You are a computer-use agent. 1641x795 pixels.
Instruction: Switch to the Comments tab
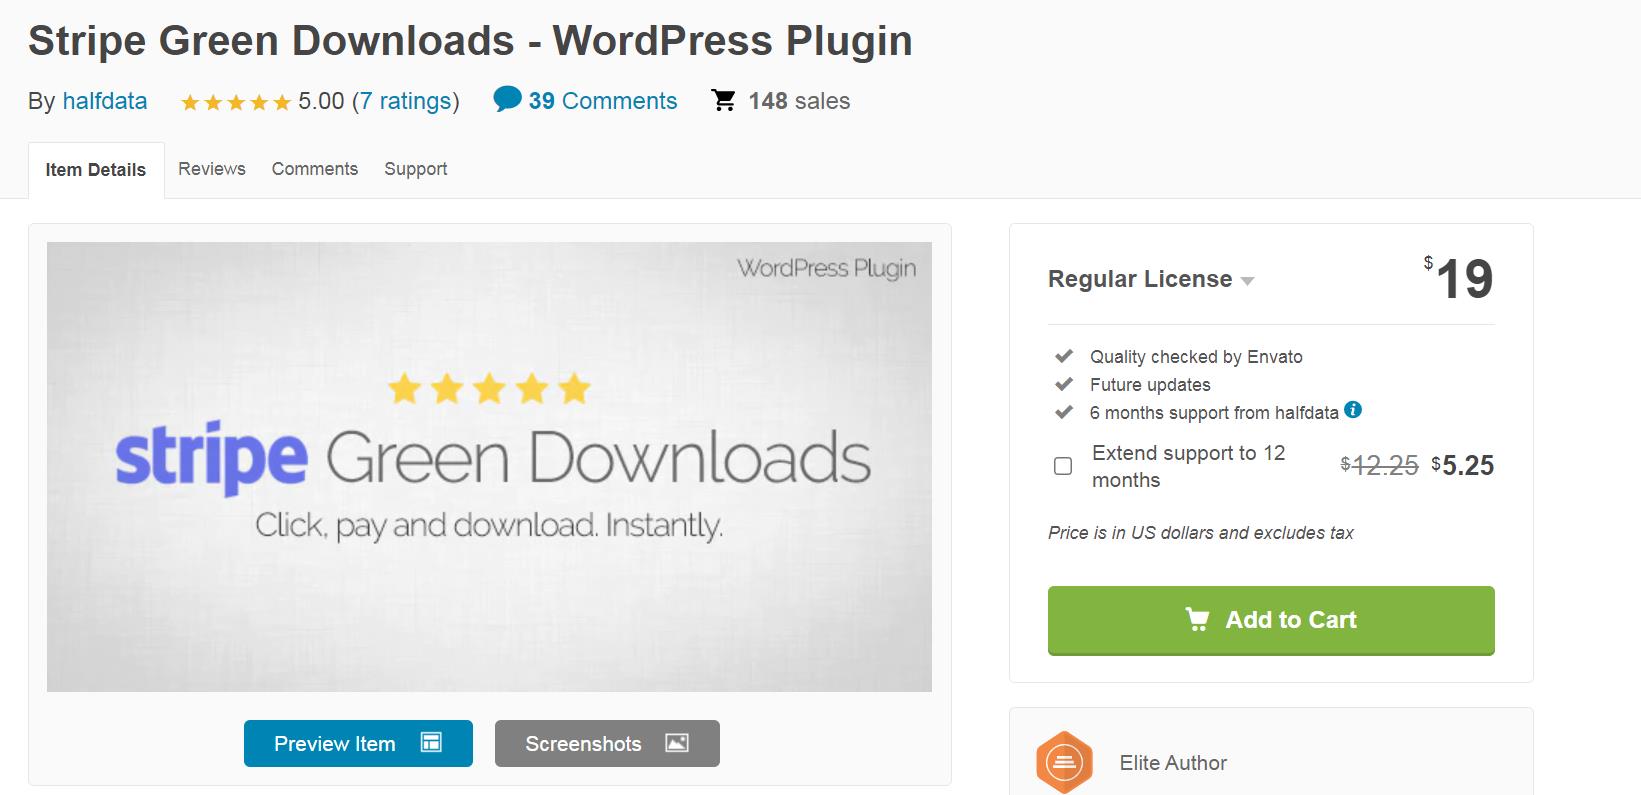click(x=315, y=169)
